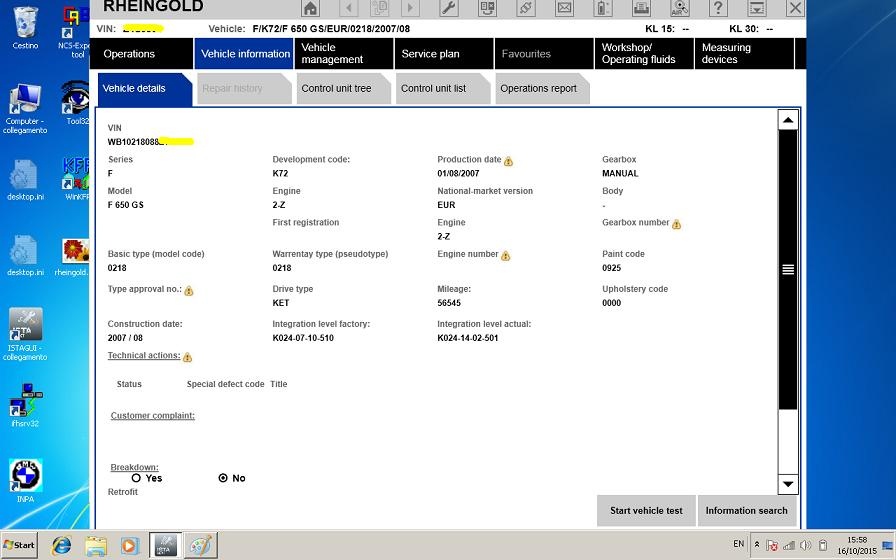Click the 15:58 clock in the taskbar
896x560 pixels.
click(x=857, y=539)
